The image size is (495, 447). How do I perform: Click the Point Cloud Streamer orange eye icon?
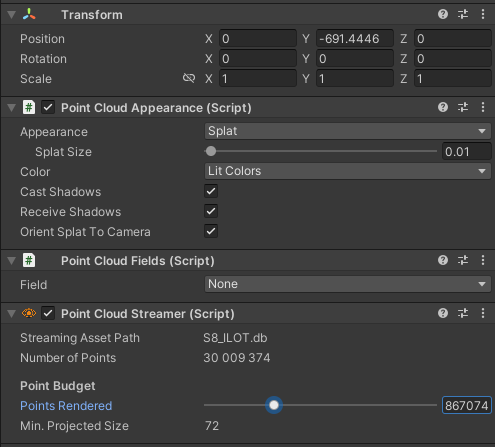(x=29, y=313)
